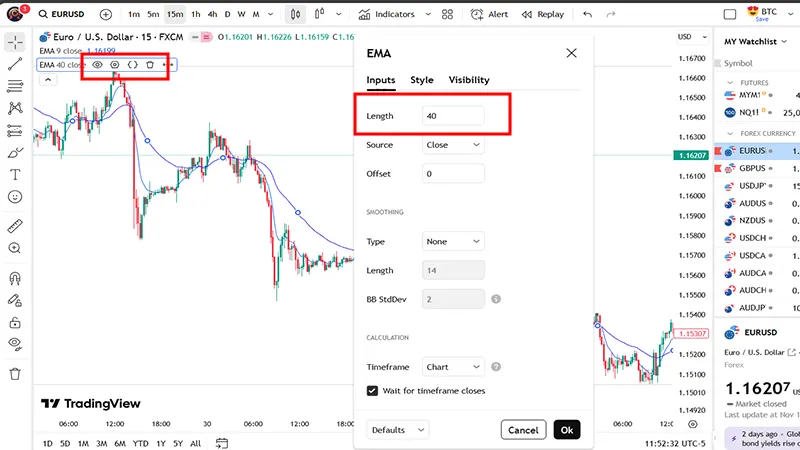
Task: Select the Text tool in left toolbar
Action: pos(15,174)
